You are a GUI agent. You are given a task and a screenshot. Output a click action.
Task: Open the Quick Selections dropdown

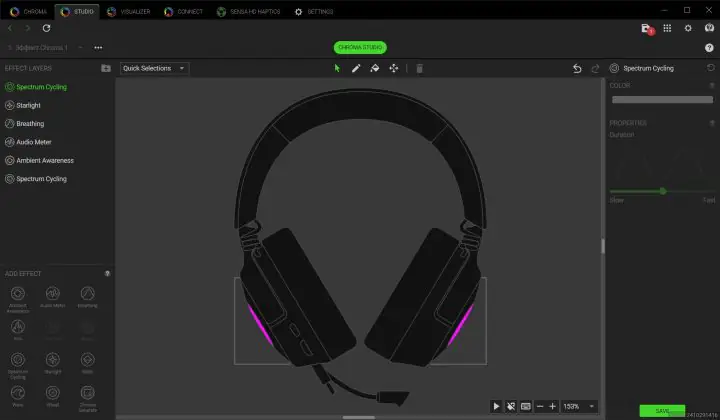click(x=154, y=68)
